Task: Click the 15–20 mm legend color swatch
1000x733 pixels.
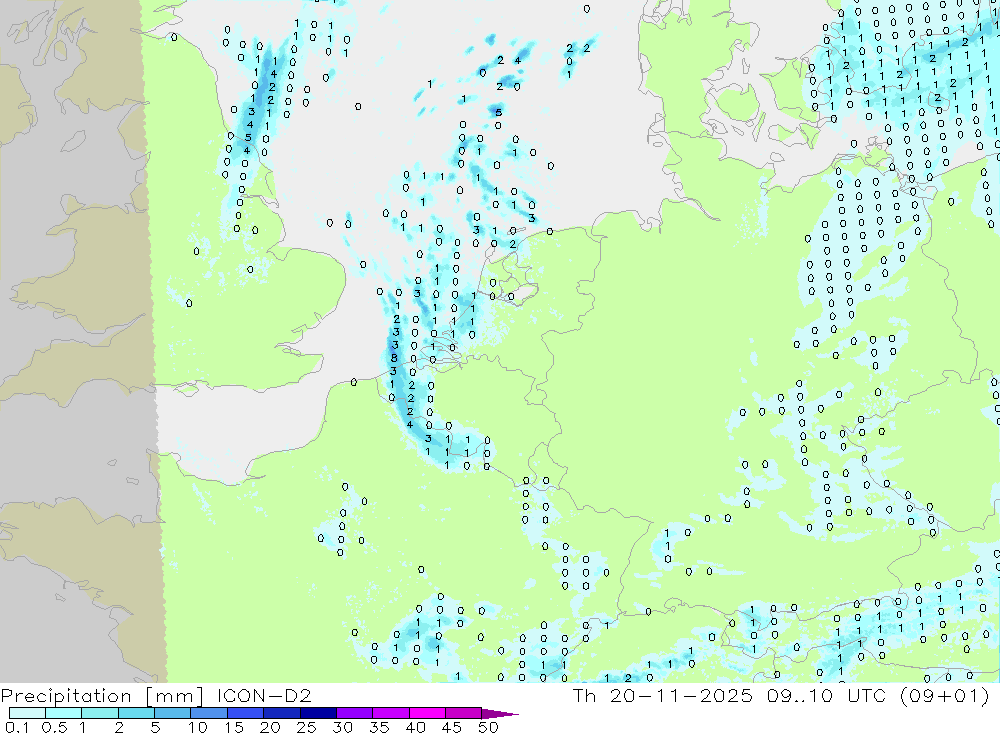Action: click(245, 713)
